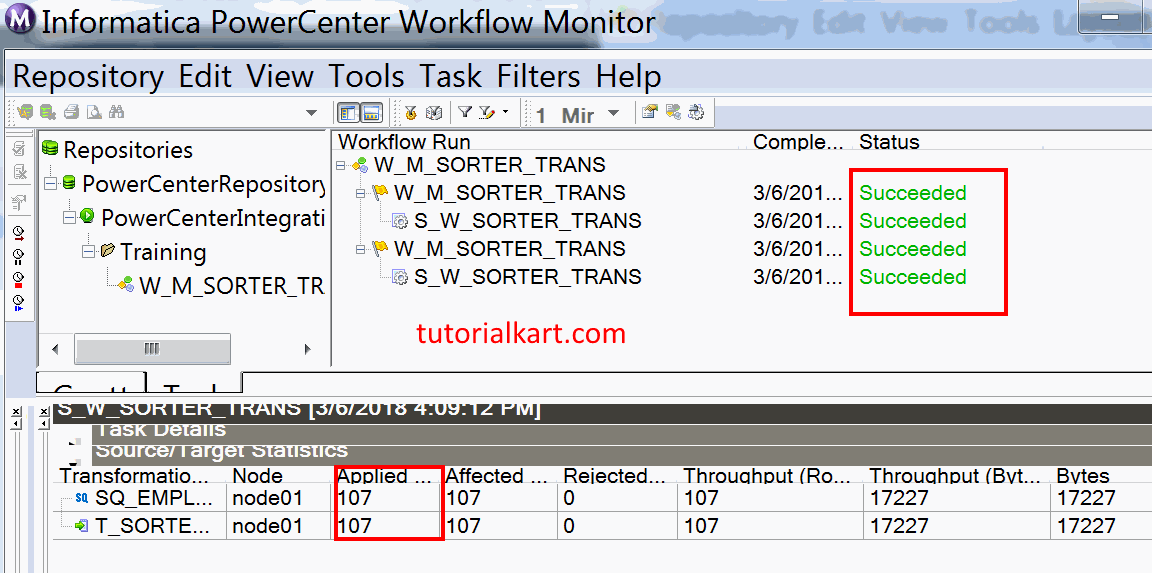Click the medal-shaped icon in the toolbar
The image size is (1152, 573).
410,113
